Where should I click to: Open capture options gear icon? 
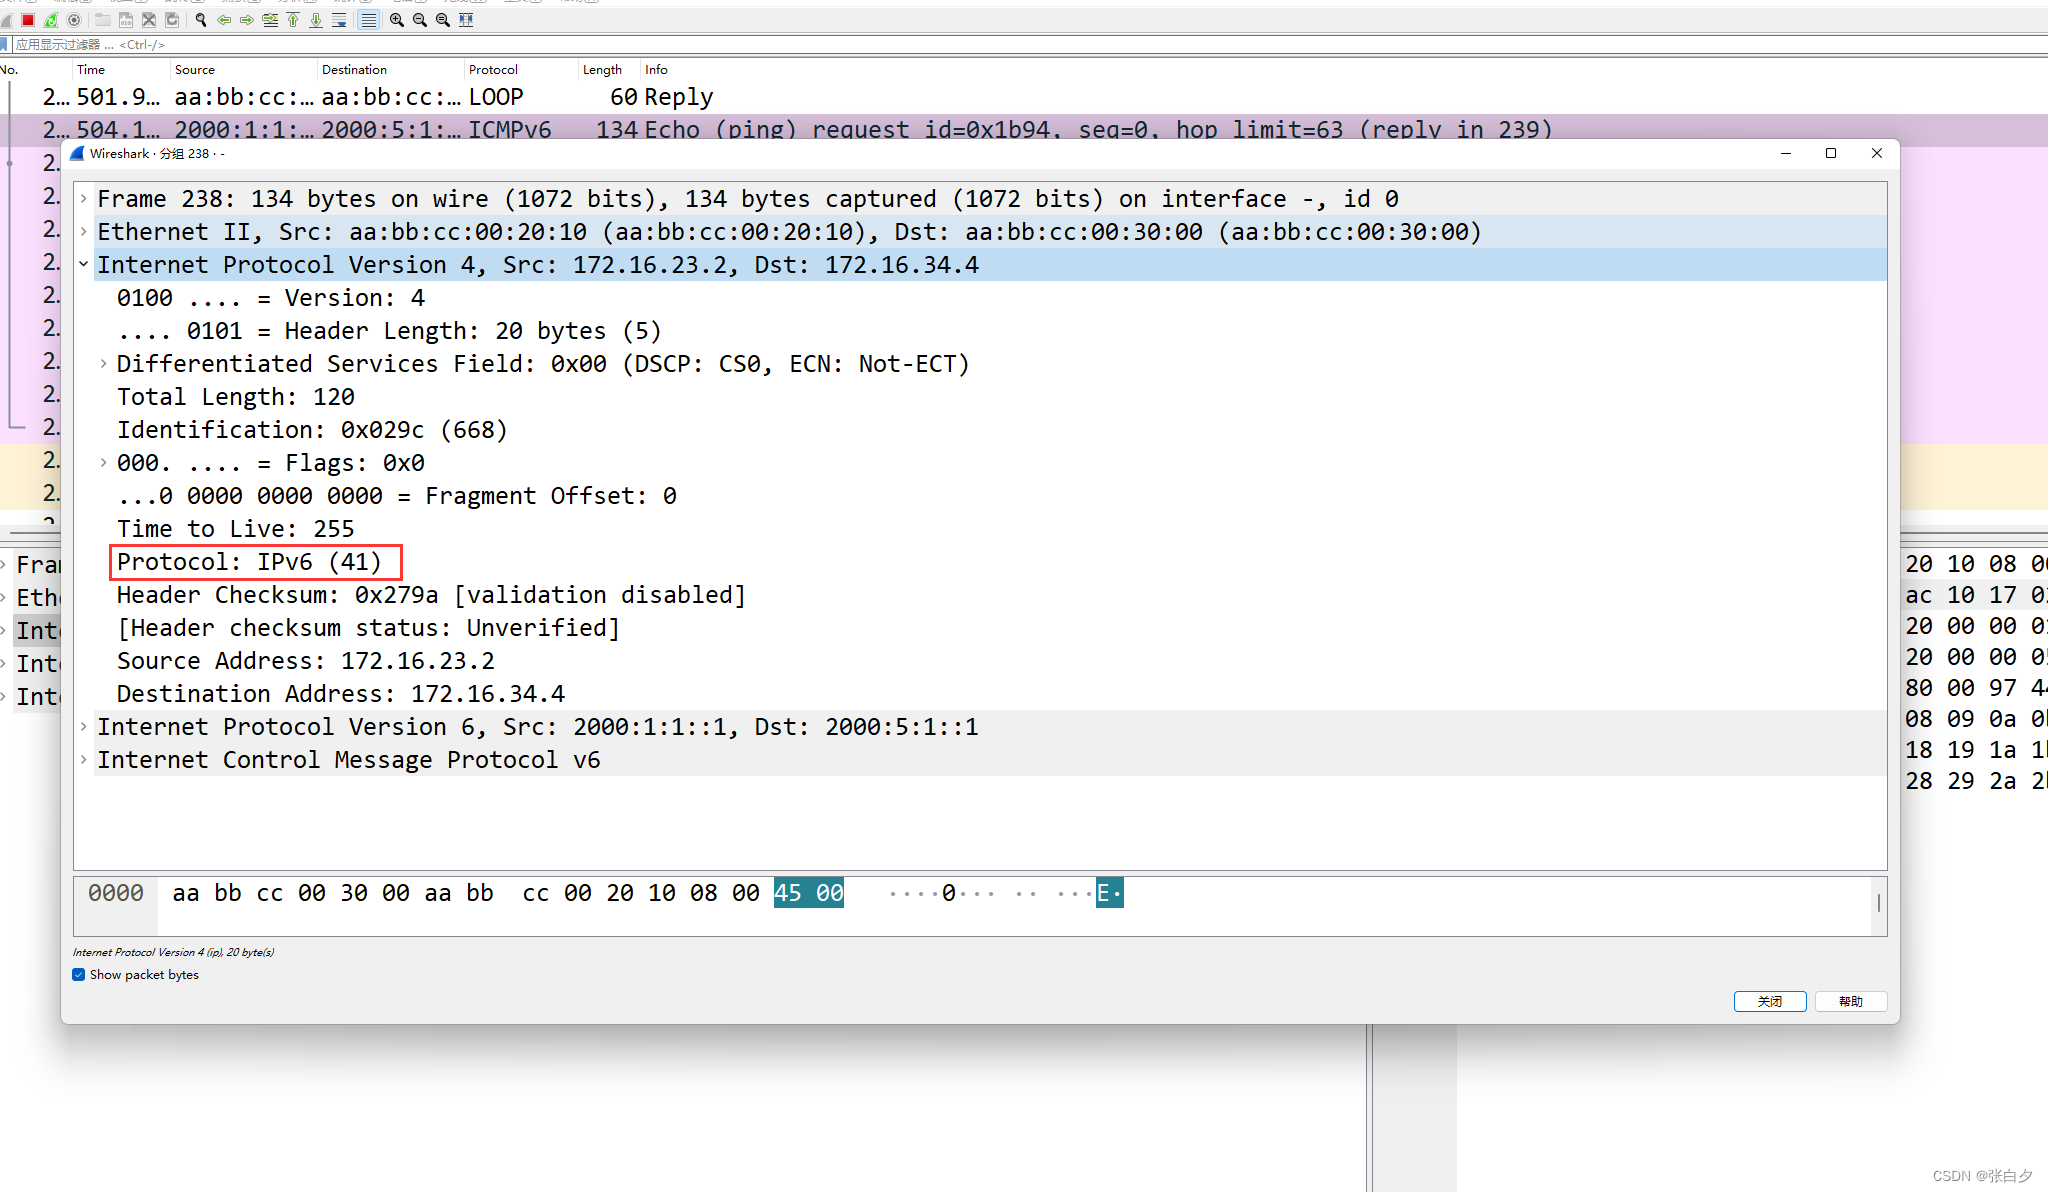click(x=74, y=20)
